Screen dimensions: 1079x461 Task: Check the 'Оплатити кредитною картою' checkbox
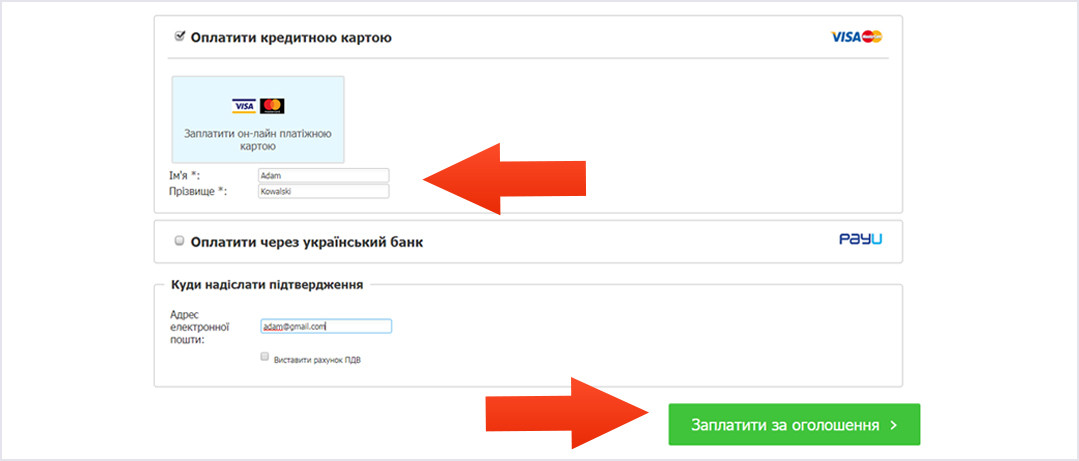coord(180,36)
